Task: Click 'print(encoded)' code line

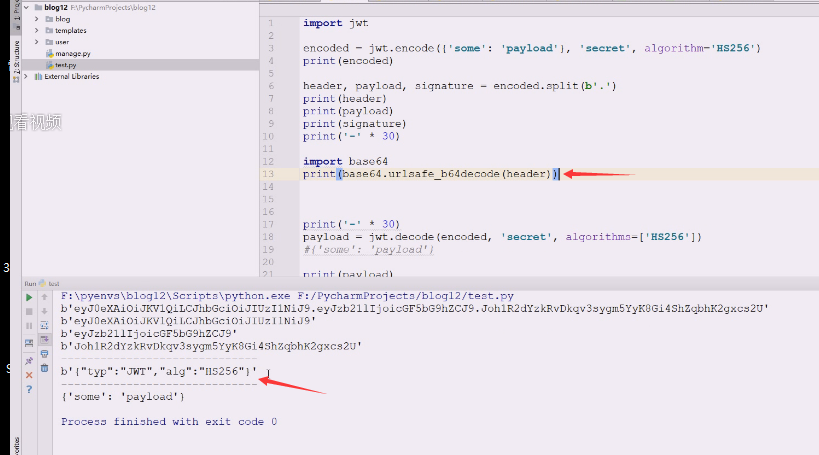Action: [348, 61]
